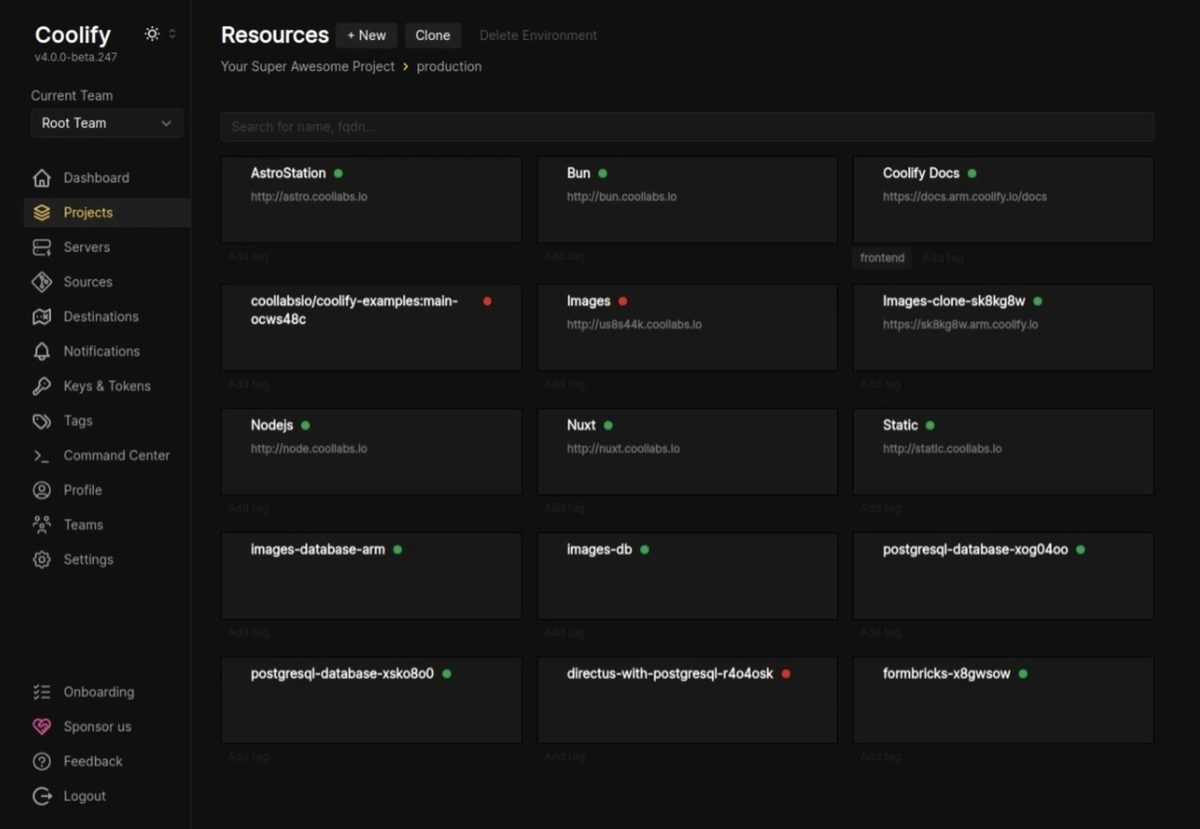1200x829 pixels.
Task: Click the Destinations icon
Action: point(42,317)
